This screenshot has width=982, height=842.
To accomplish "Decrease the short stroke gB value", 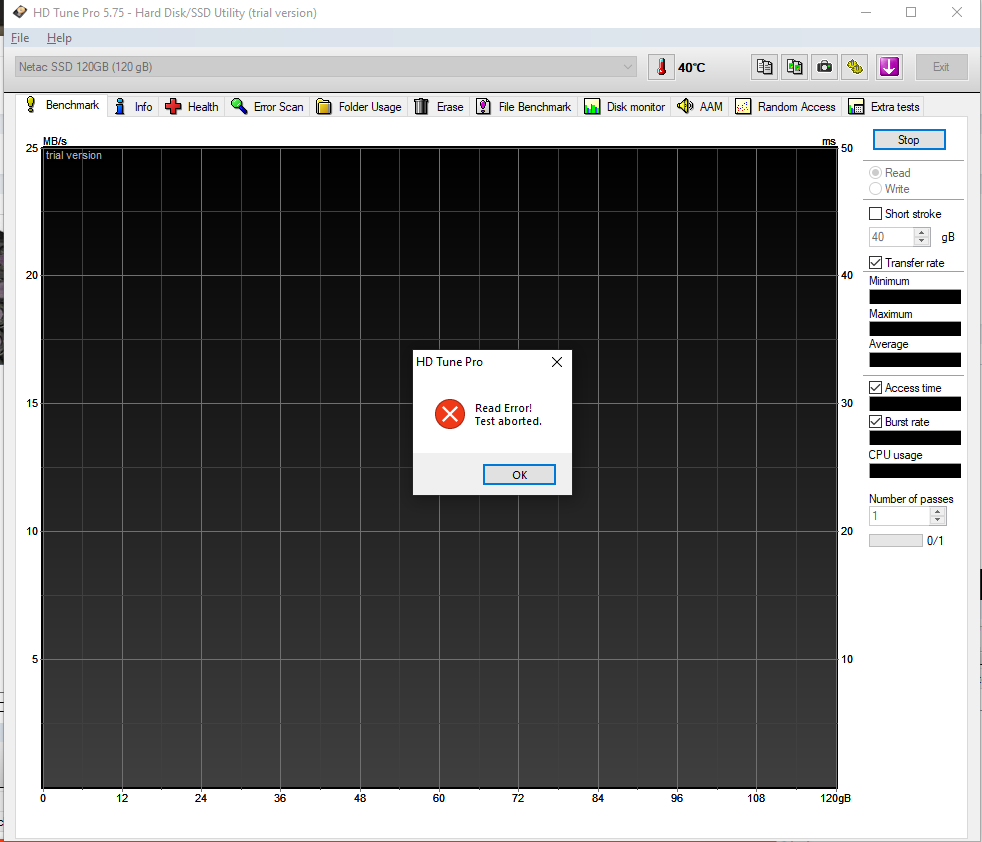I will click(x=921, y=241).
